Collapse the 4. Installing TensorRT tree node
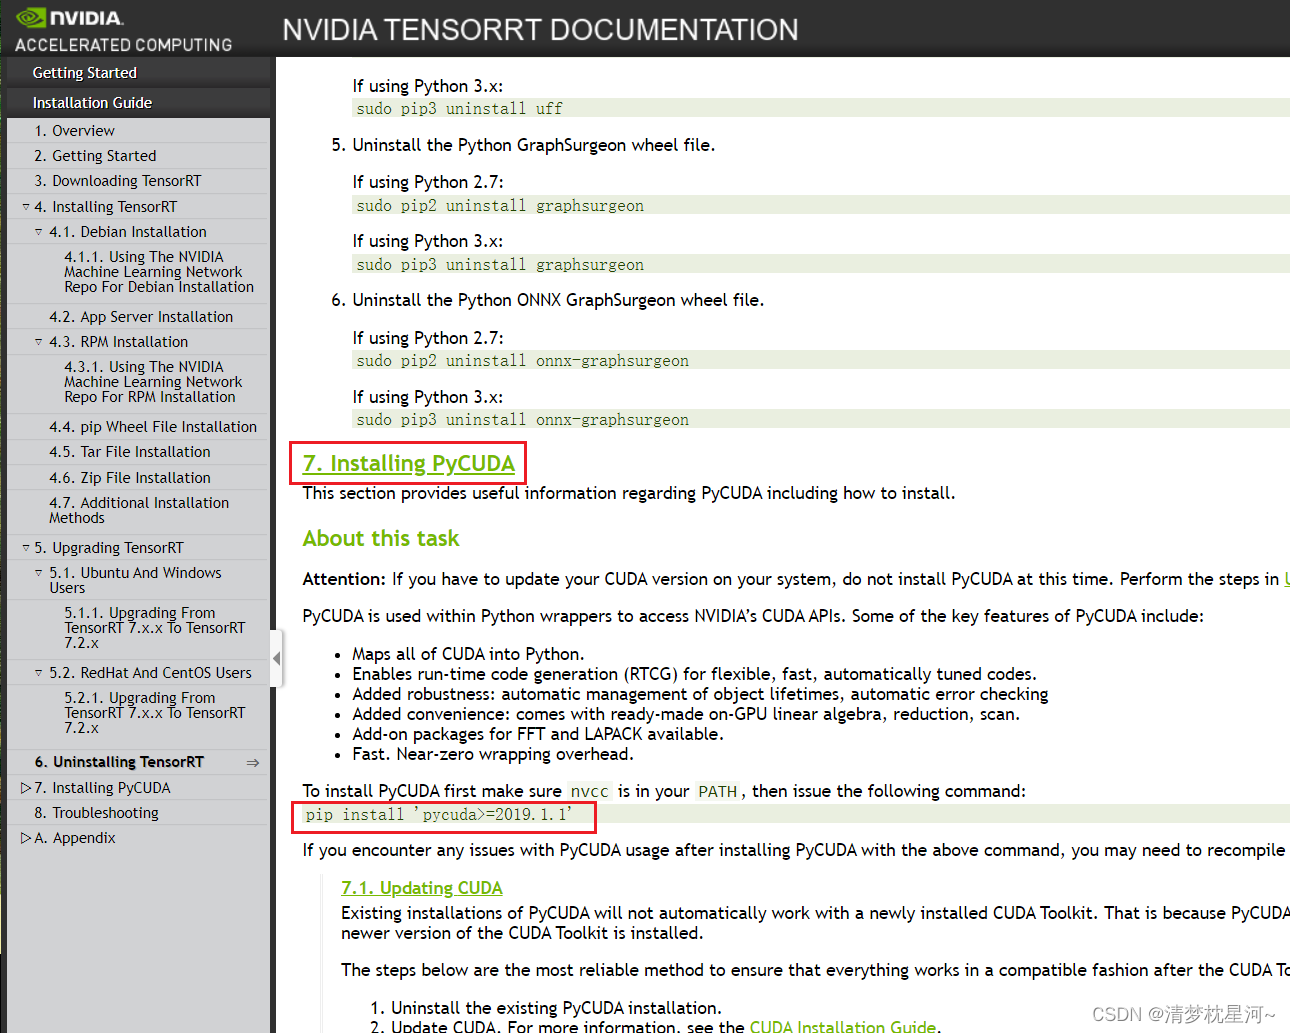The image size is (1290, 1033). pos(26,207)
